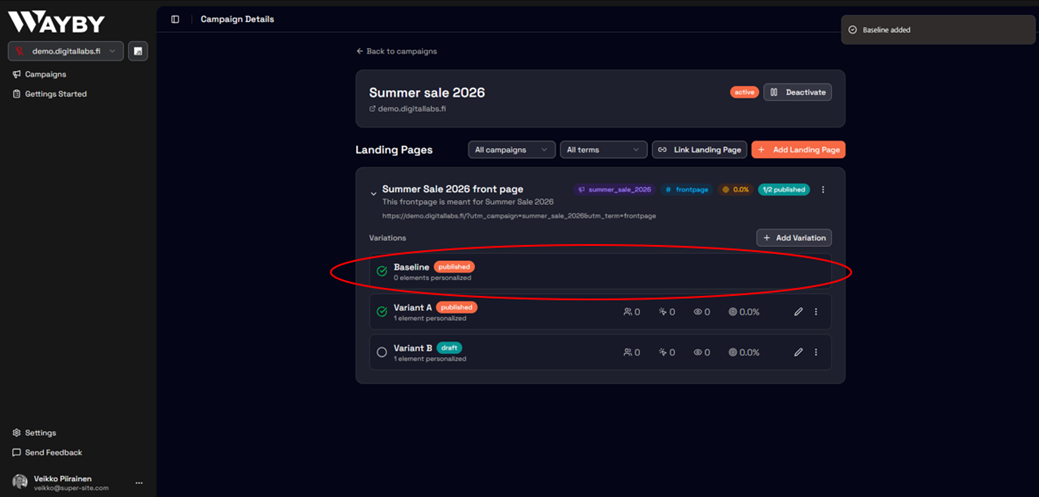Open Settings in the sidebar
This screenshot has height=497, width=1039.
click(x=34, y=433)
